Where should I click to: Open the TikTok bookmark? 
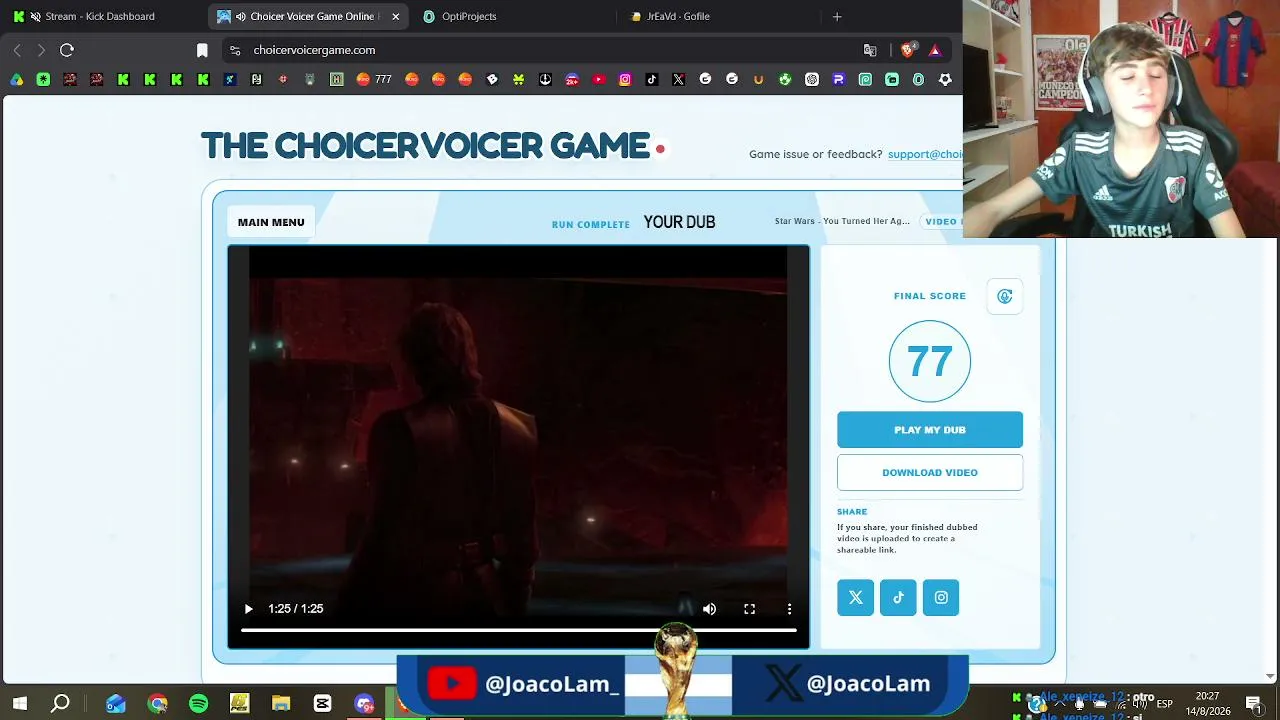pos(652,79)
